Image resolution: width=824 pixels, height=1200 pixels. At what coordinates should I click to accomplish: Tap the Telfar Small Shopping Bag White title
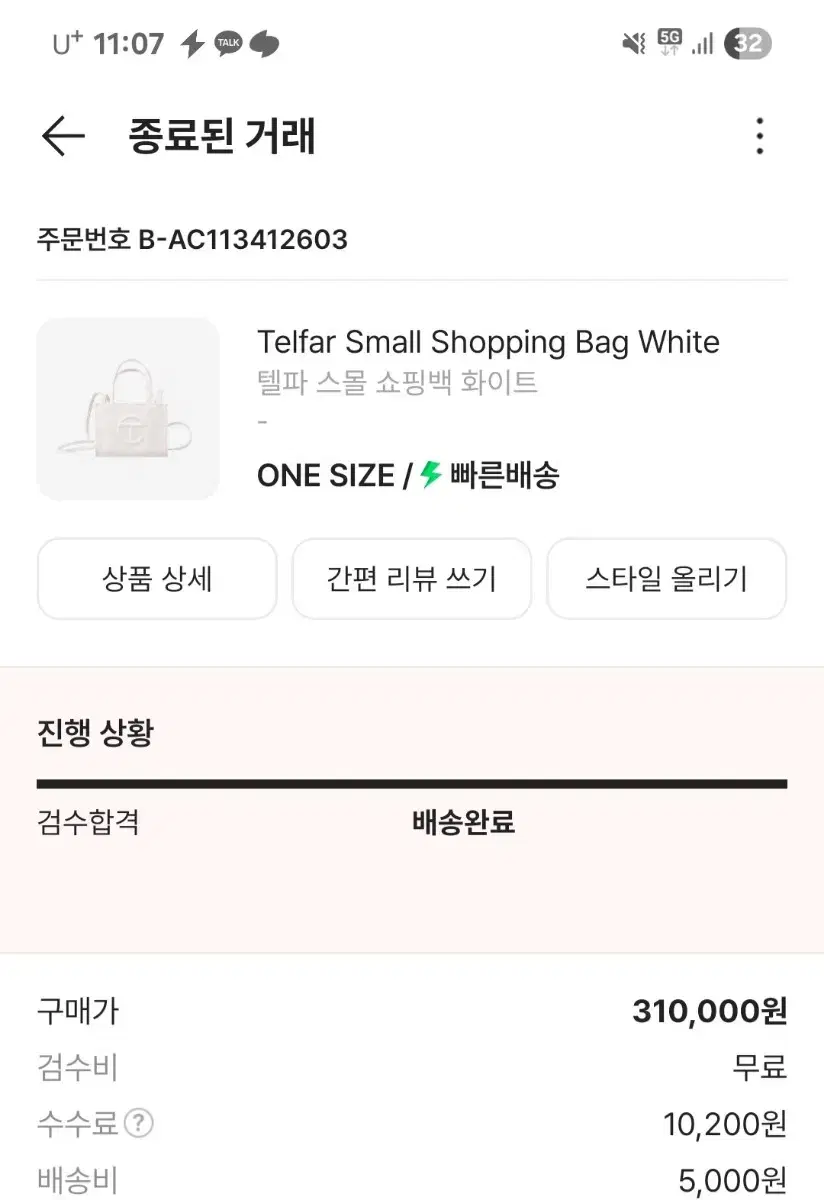tap(488, 343)
